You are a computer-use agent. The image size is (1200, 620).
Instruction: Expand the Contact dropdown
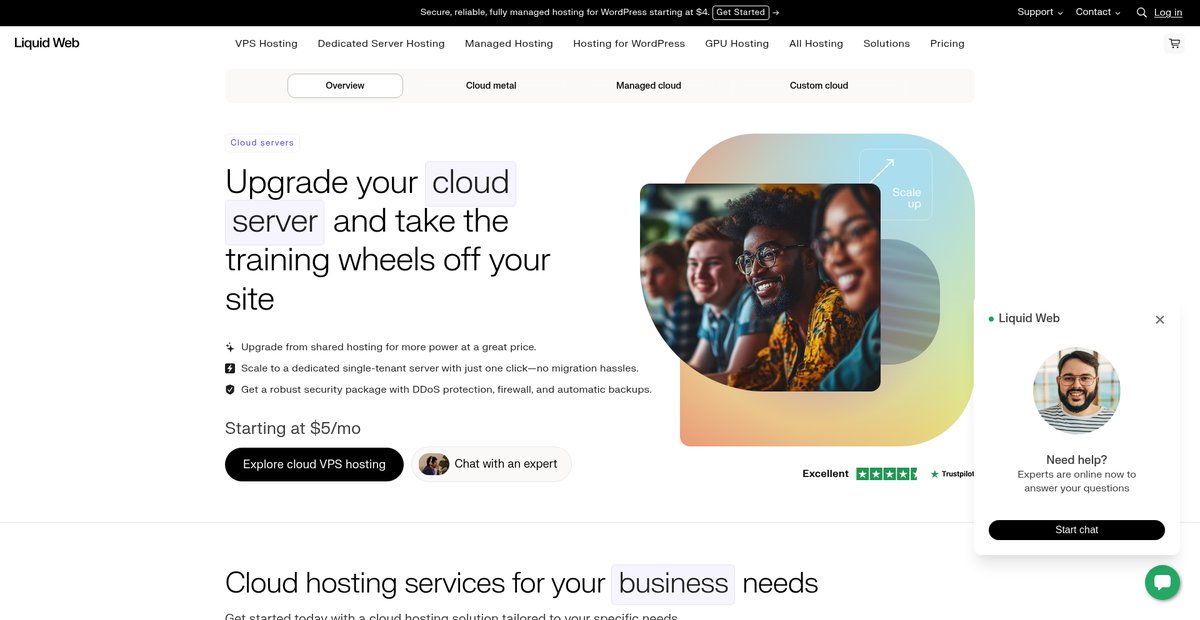click(x=1098, y=12)
